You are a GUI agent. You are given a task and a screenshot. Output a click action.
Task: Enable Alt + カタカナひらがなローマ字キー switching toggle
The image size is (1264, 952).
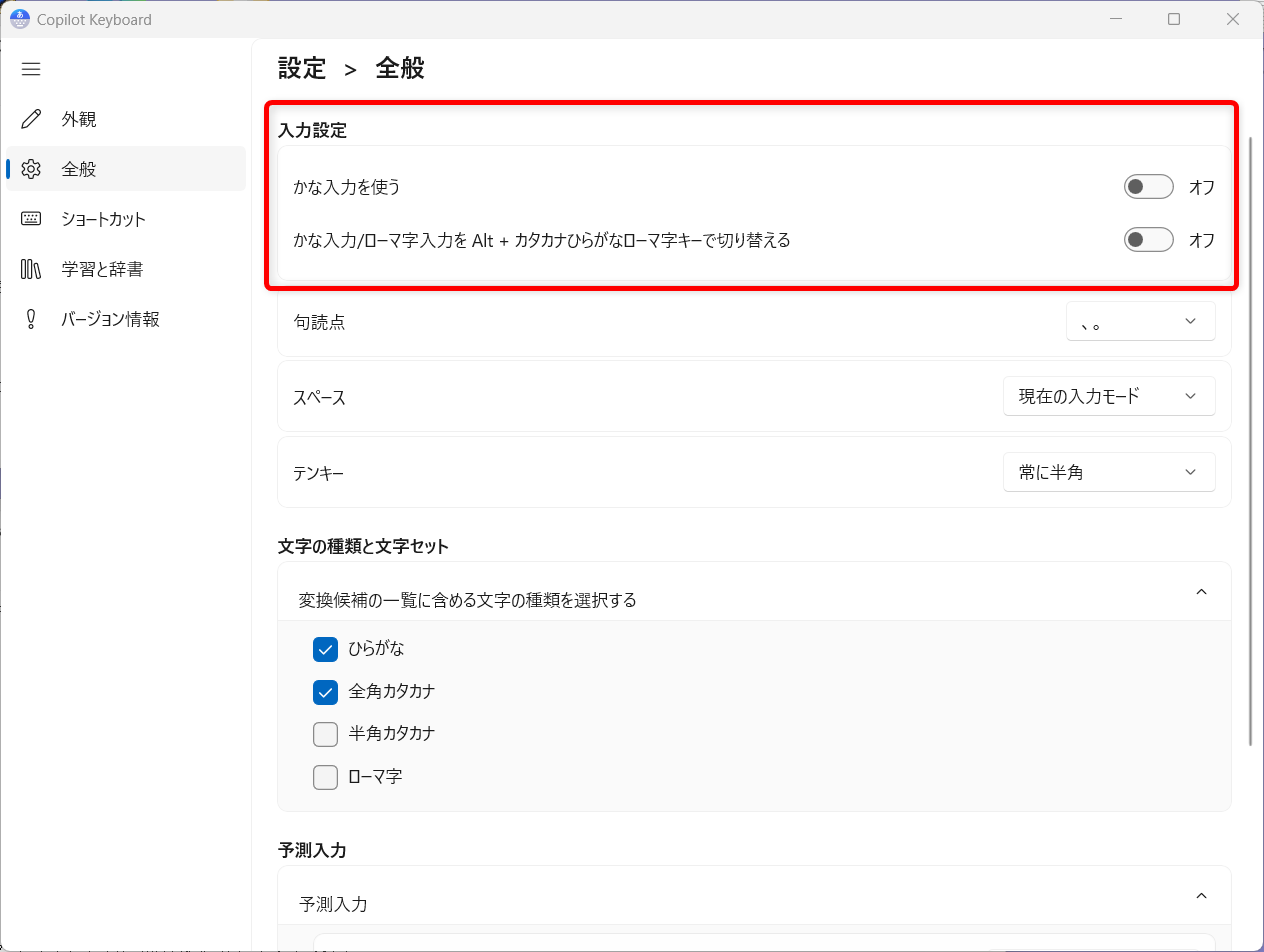pos(1148,240)
